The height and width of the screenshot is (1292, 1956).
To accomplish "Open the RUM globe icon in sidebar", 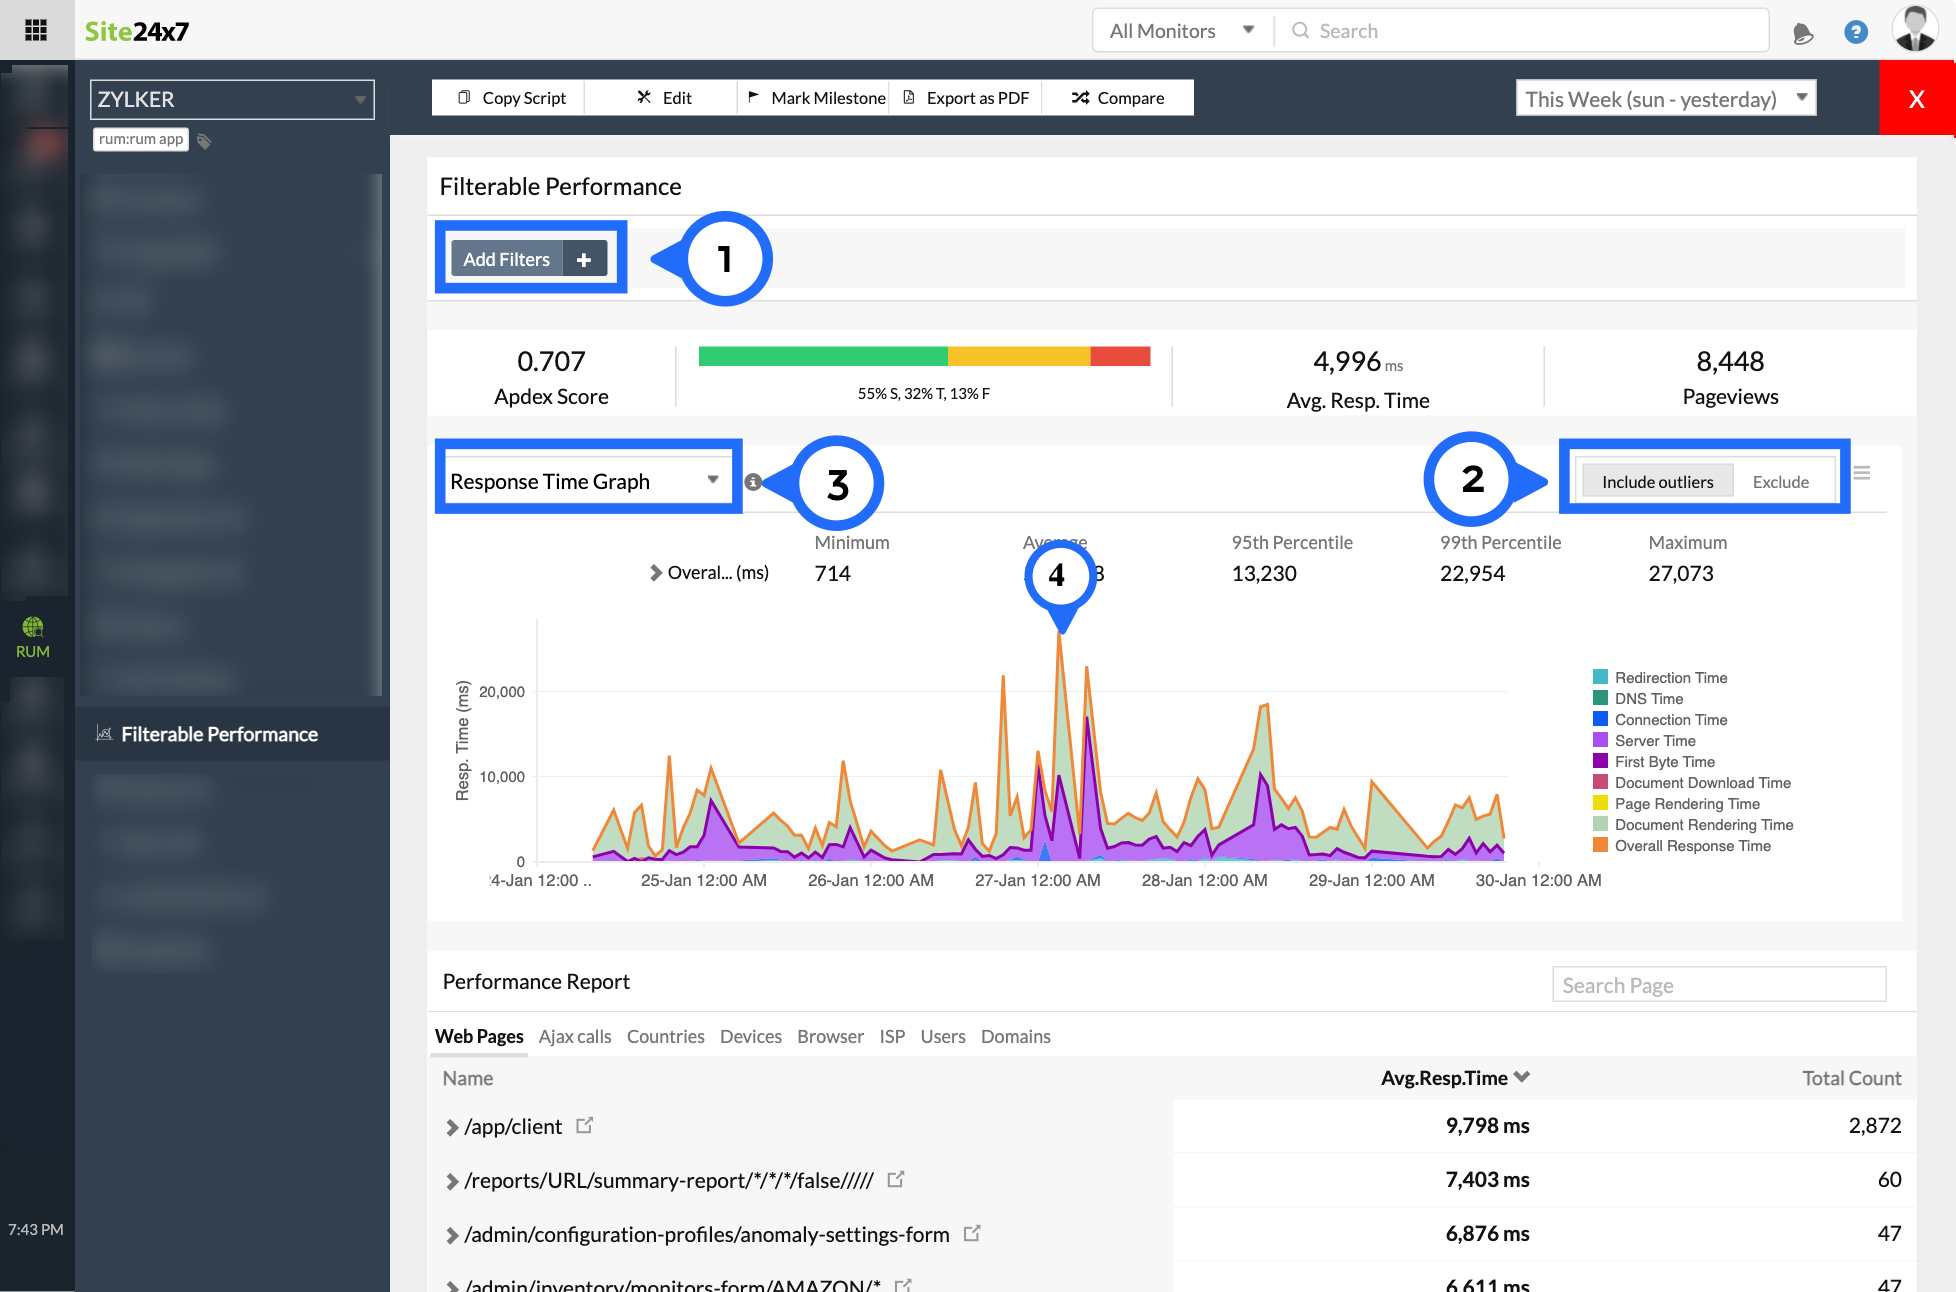I will click(x=33, y=628).
